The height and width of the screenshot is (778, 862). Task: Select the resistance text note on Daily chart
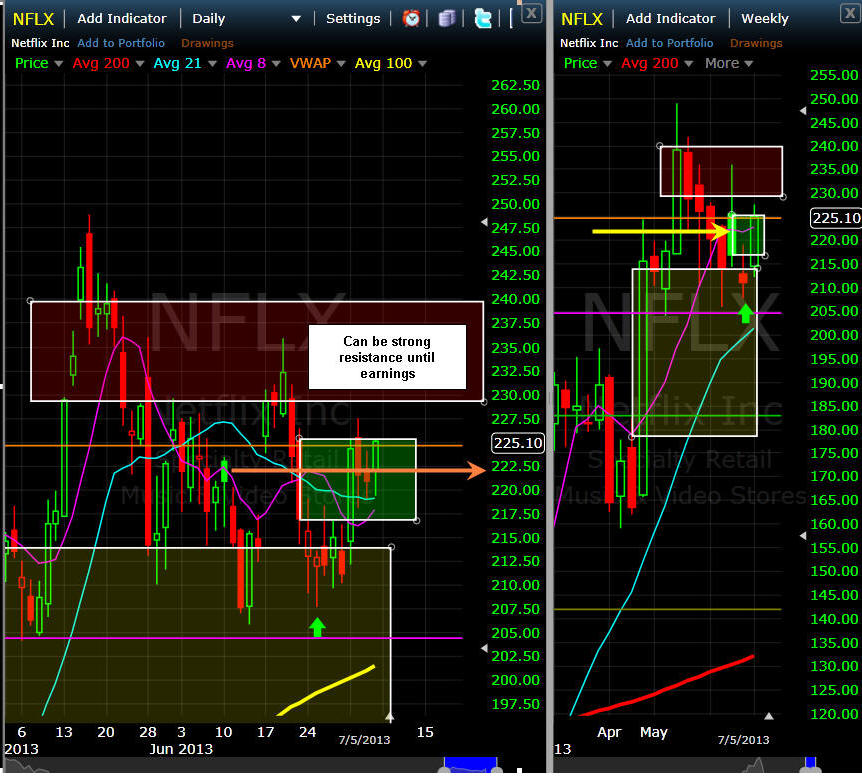(x=387, y=357)
